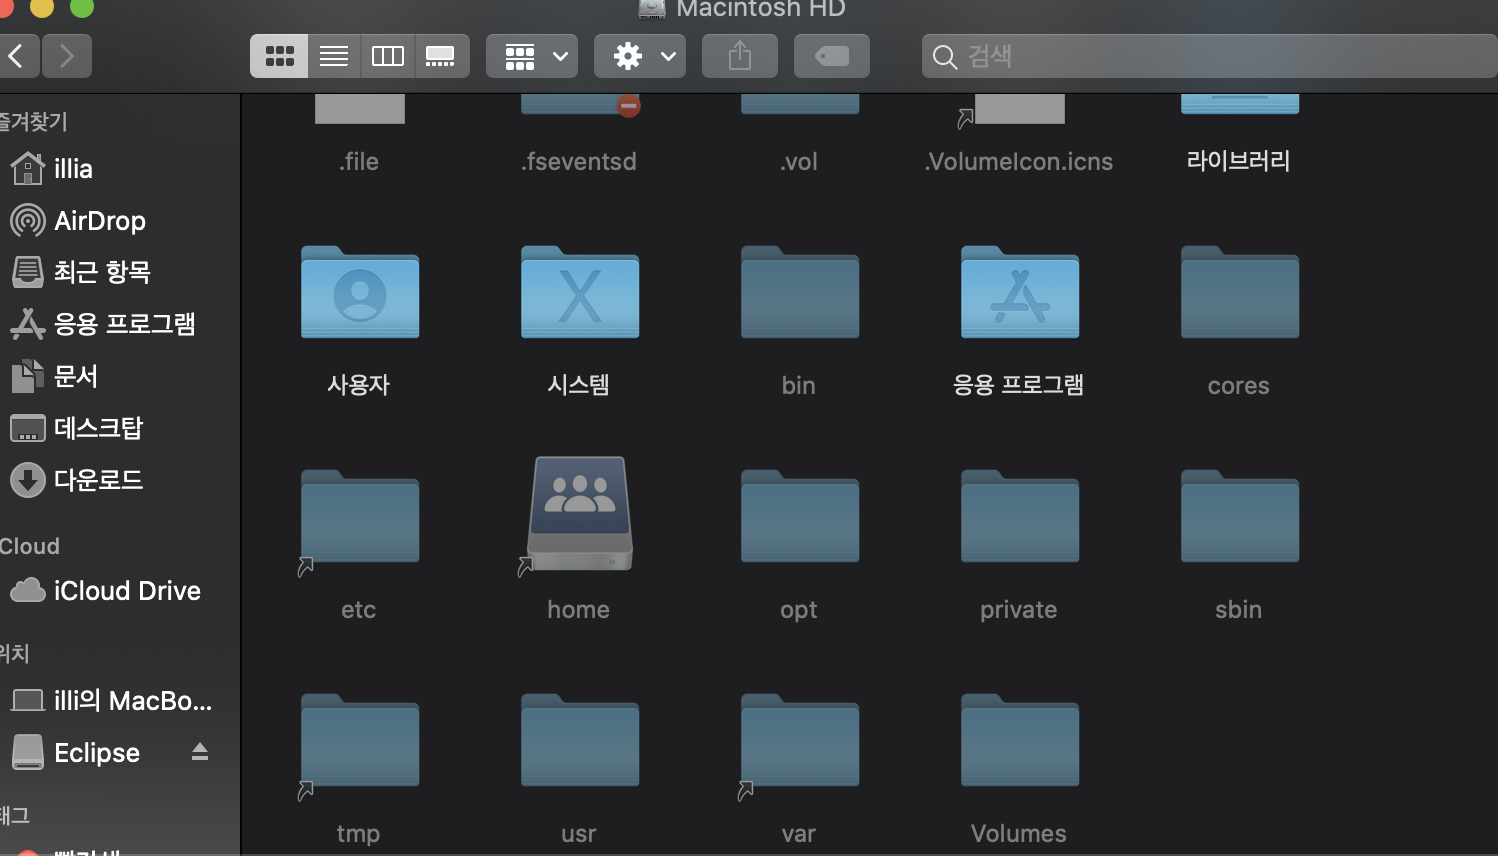Select the tmp alias folder

pos(360,740)
